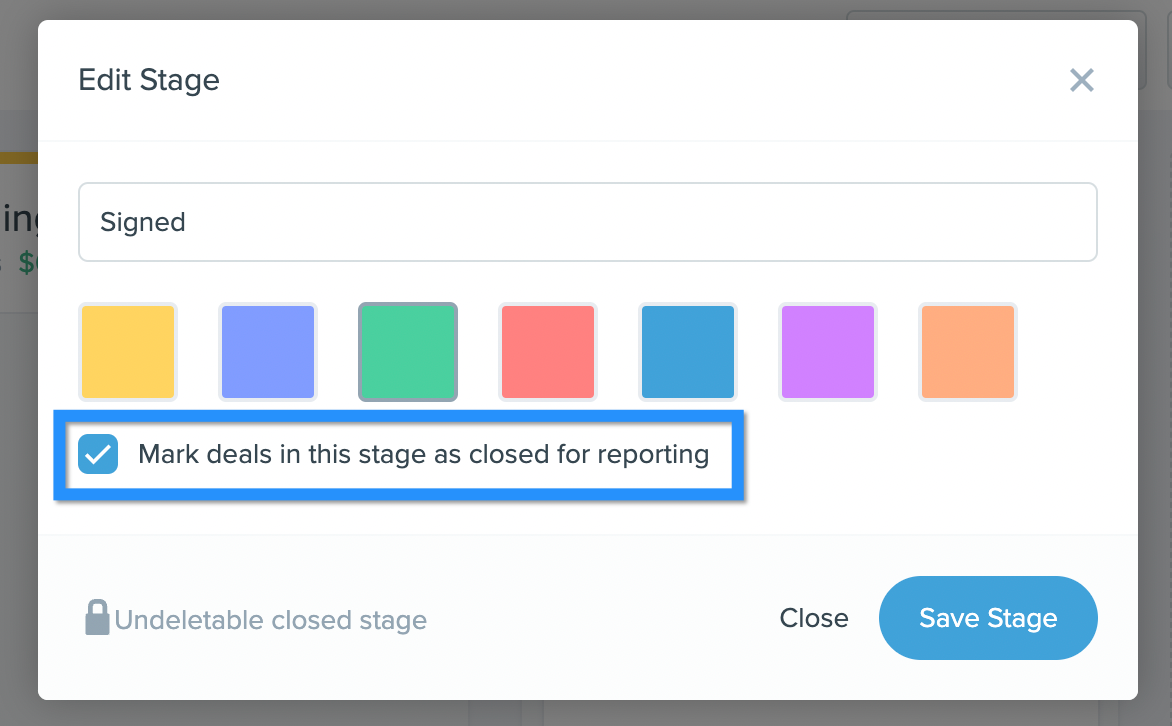Click the green dollar amount behind the dialog

(x=27, y=262)
